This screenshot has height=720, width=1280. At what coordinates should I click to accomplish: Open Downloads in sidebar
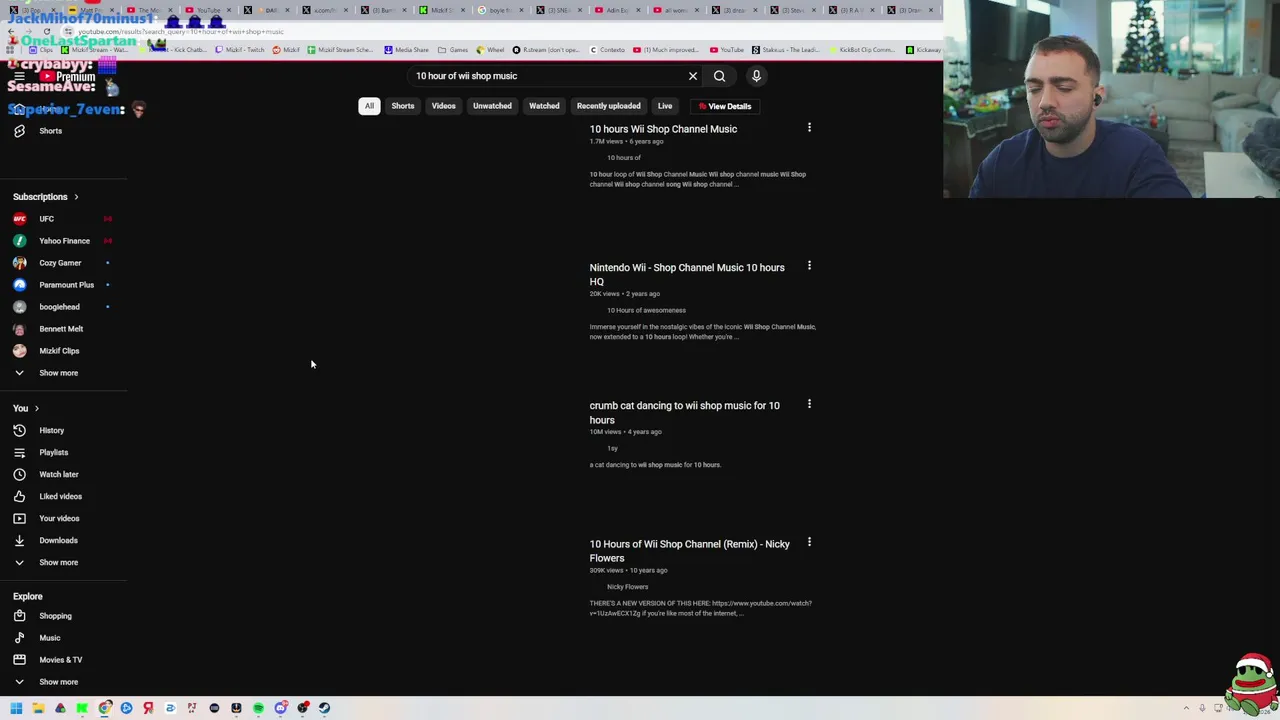point(64,540)
